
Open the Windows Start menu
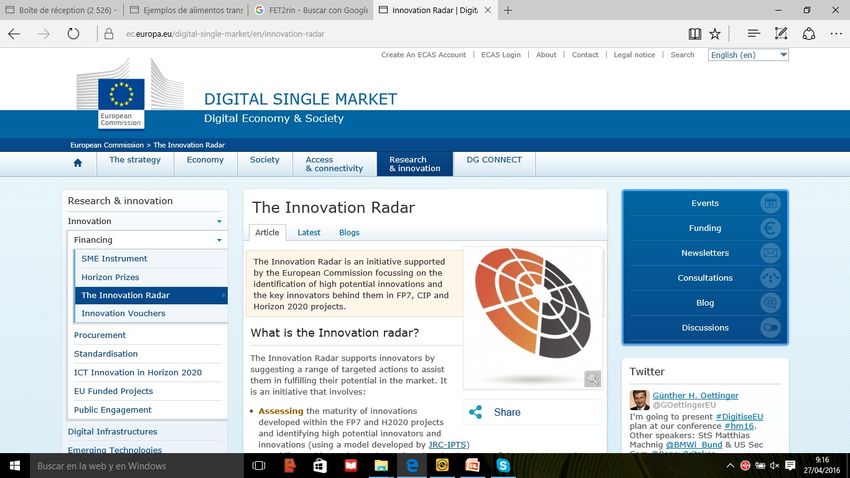[15, 466]
